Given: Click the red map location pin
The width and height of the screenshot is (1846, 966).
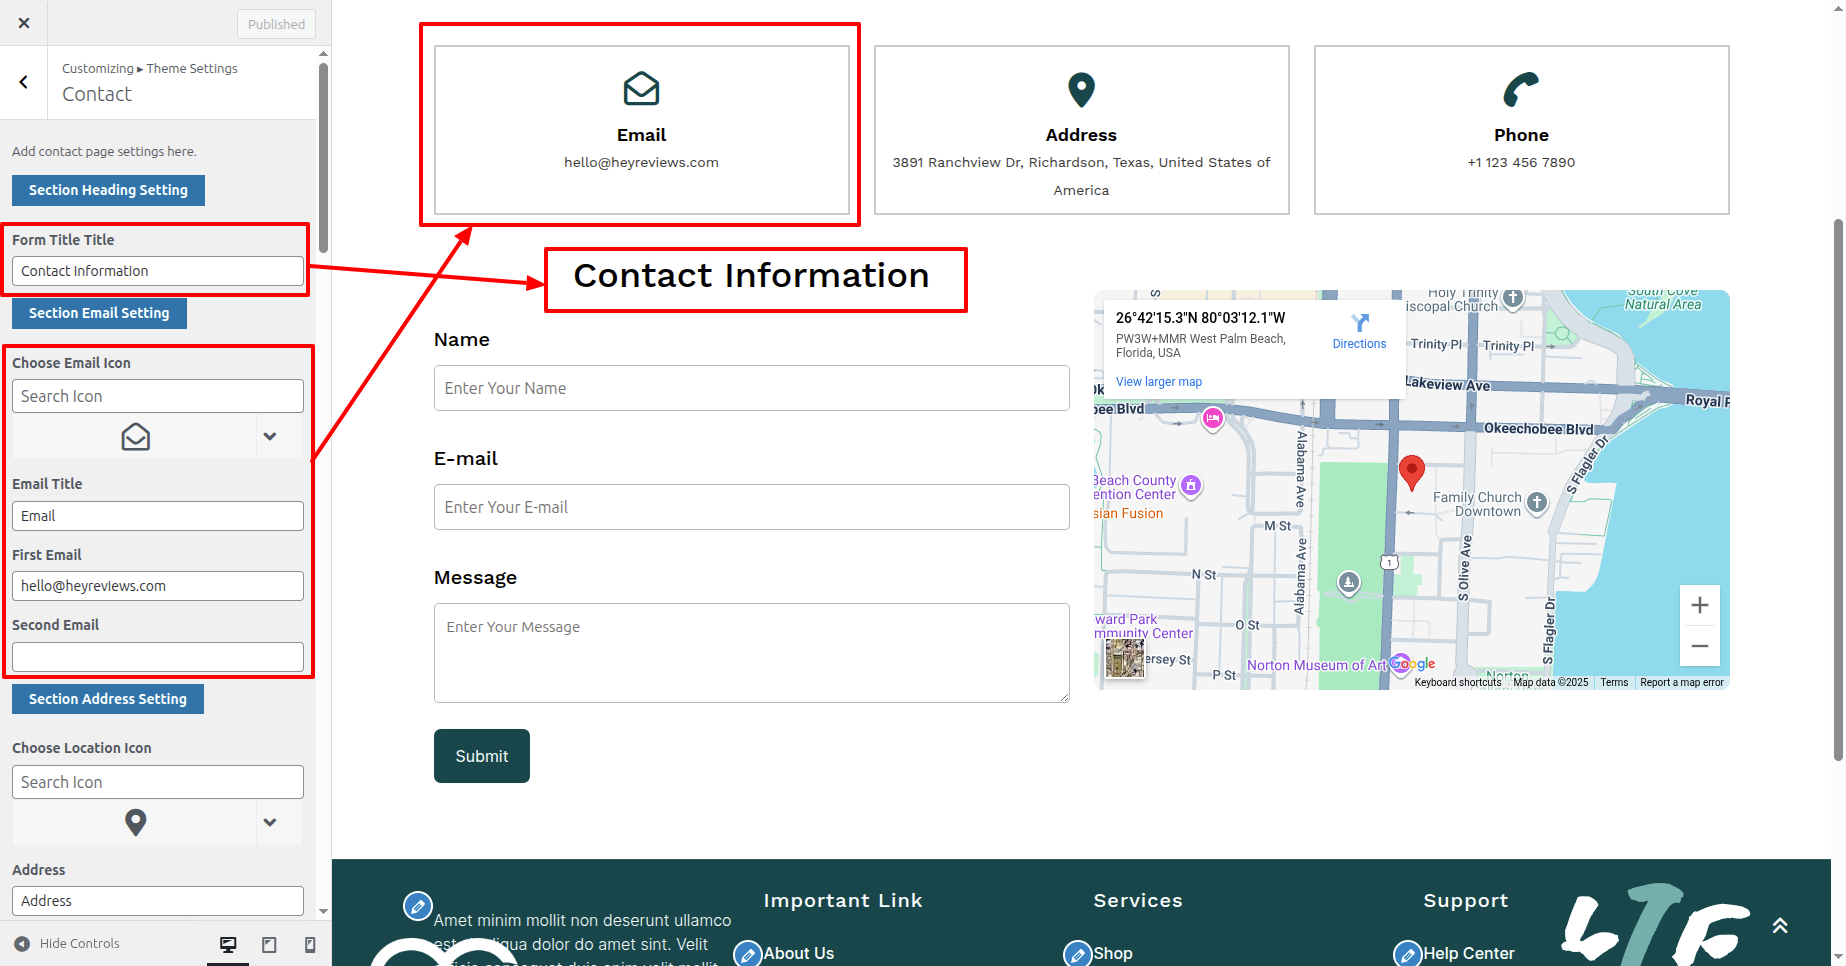Looking at the screenshot, I should [x=1411, y=470].
